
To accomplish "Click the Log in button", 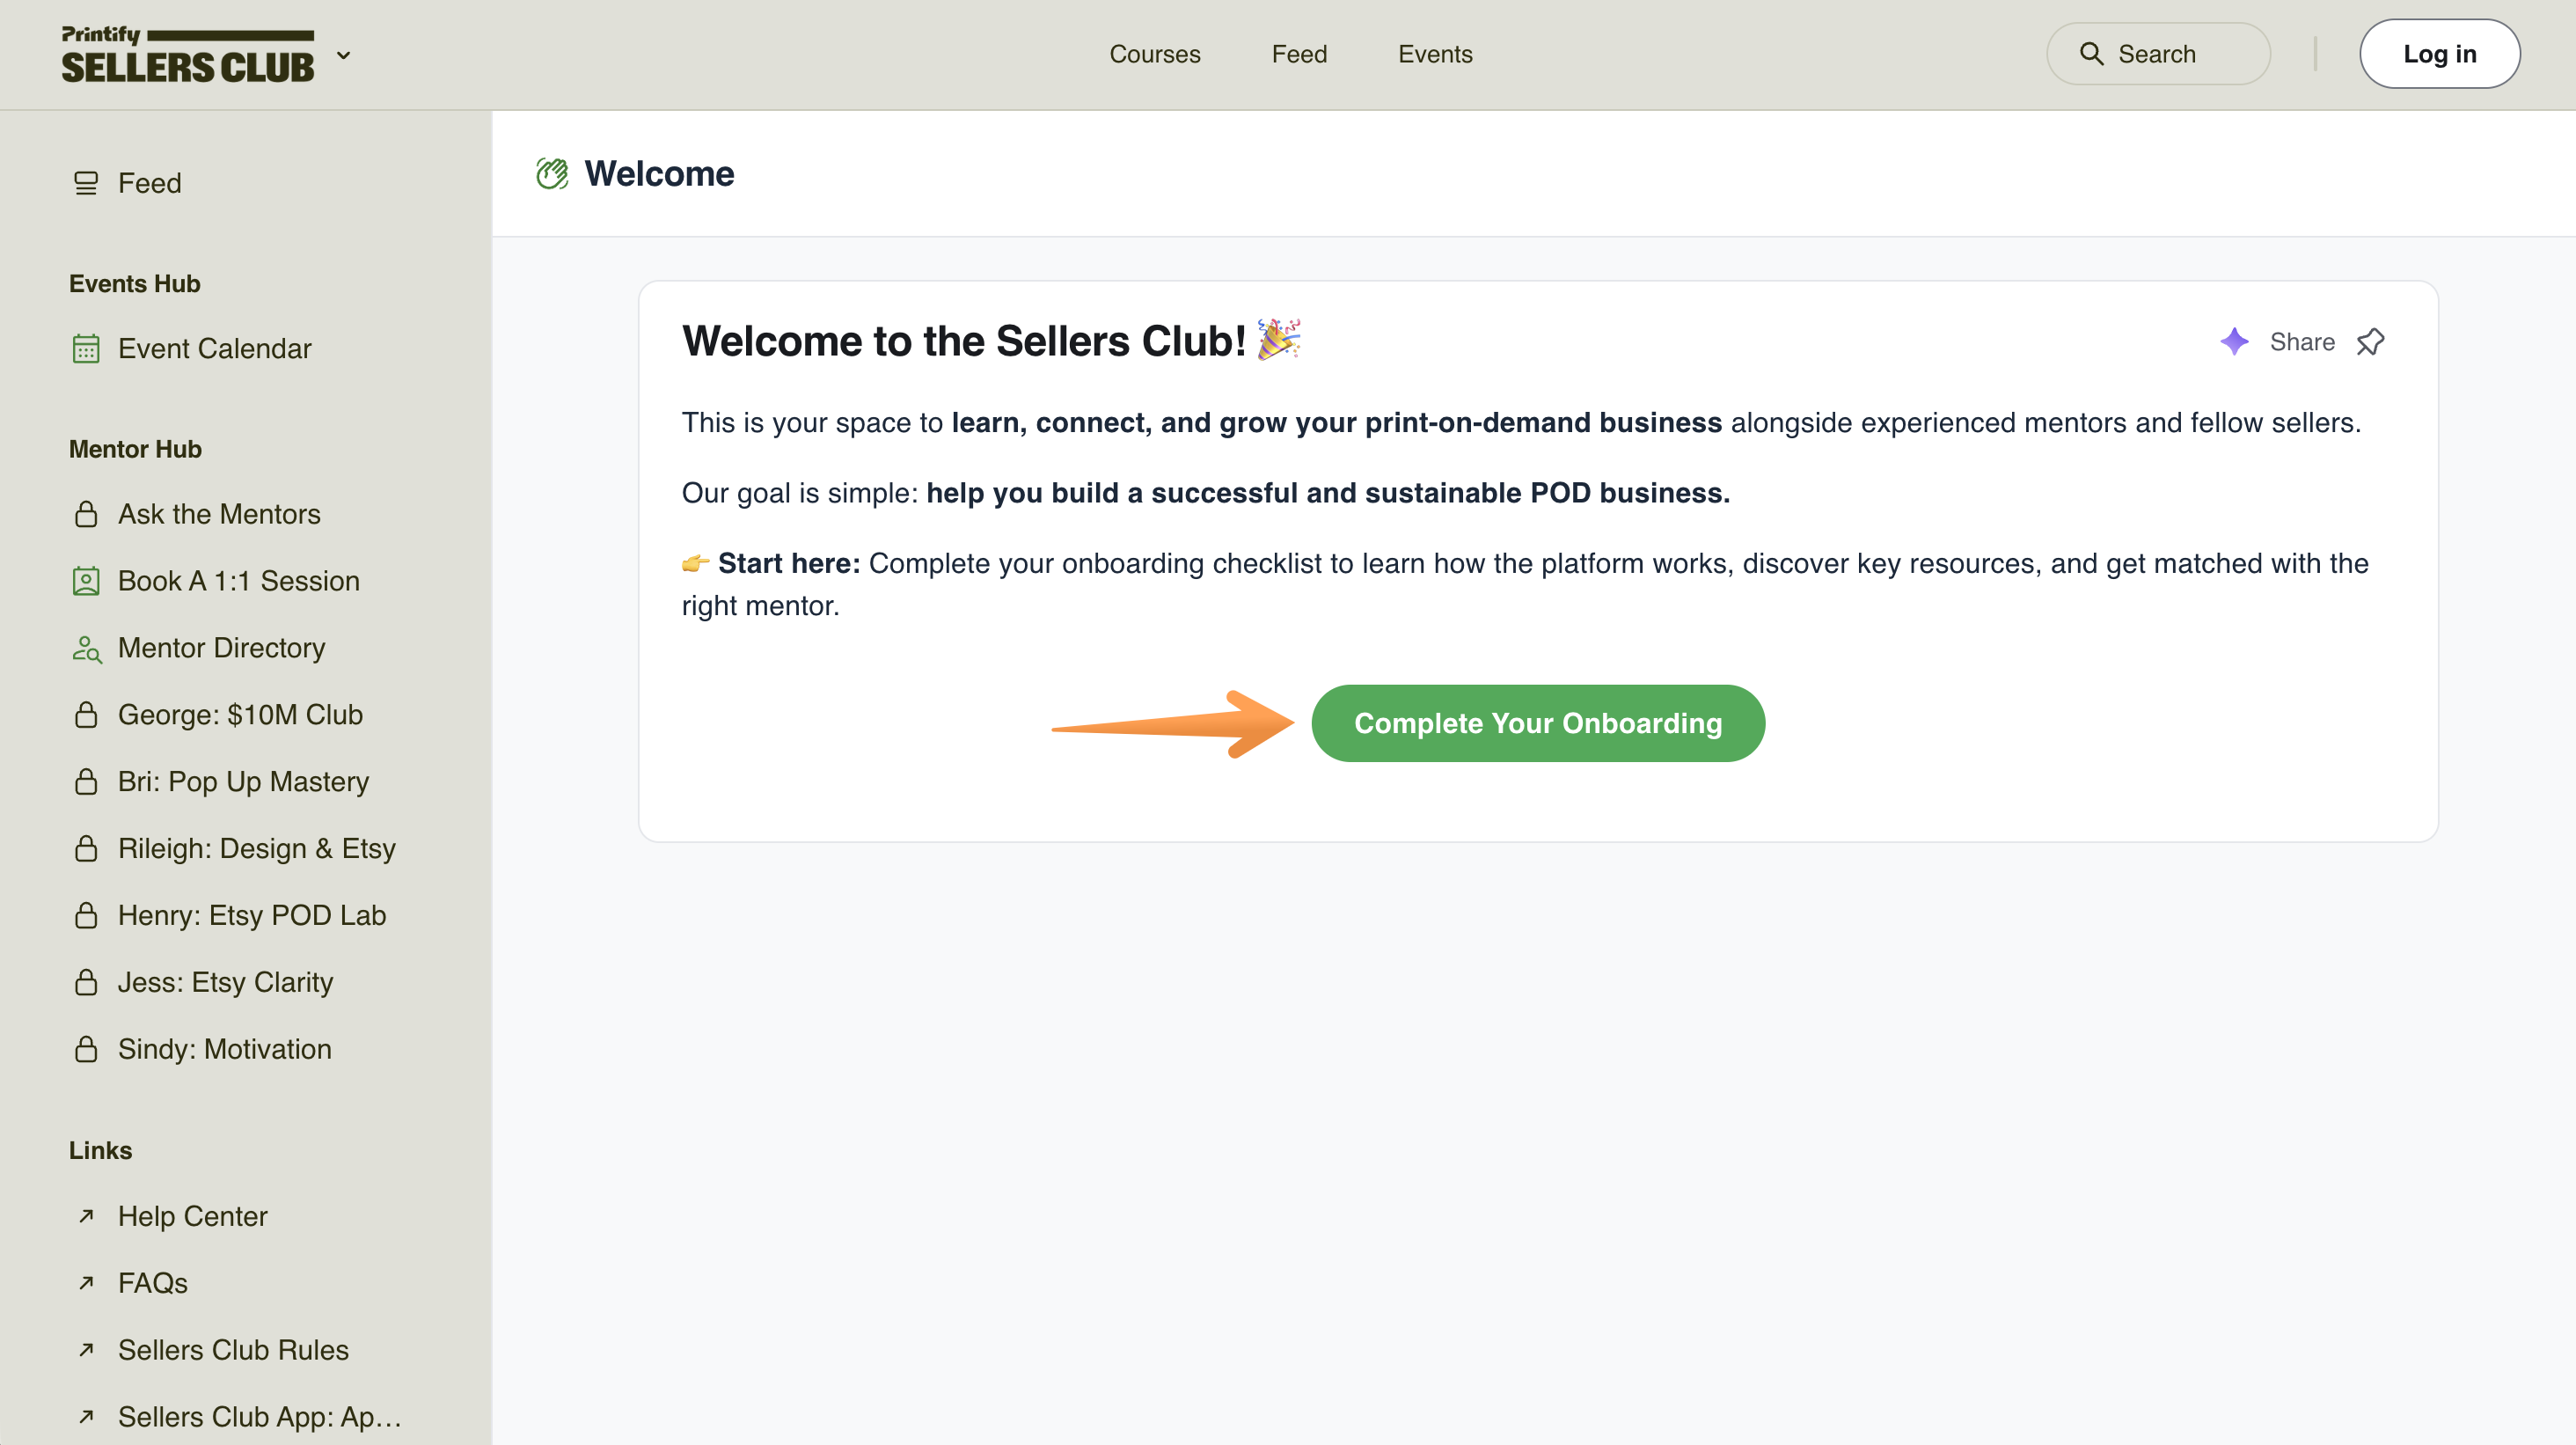I will point(2439,54).
